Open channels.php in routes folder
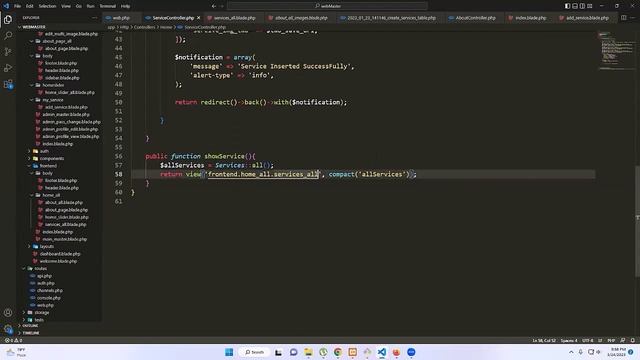This screenshot has height=360, width=640. pos(49,291)
